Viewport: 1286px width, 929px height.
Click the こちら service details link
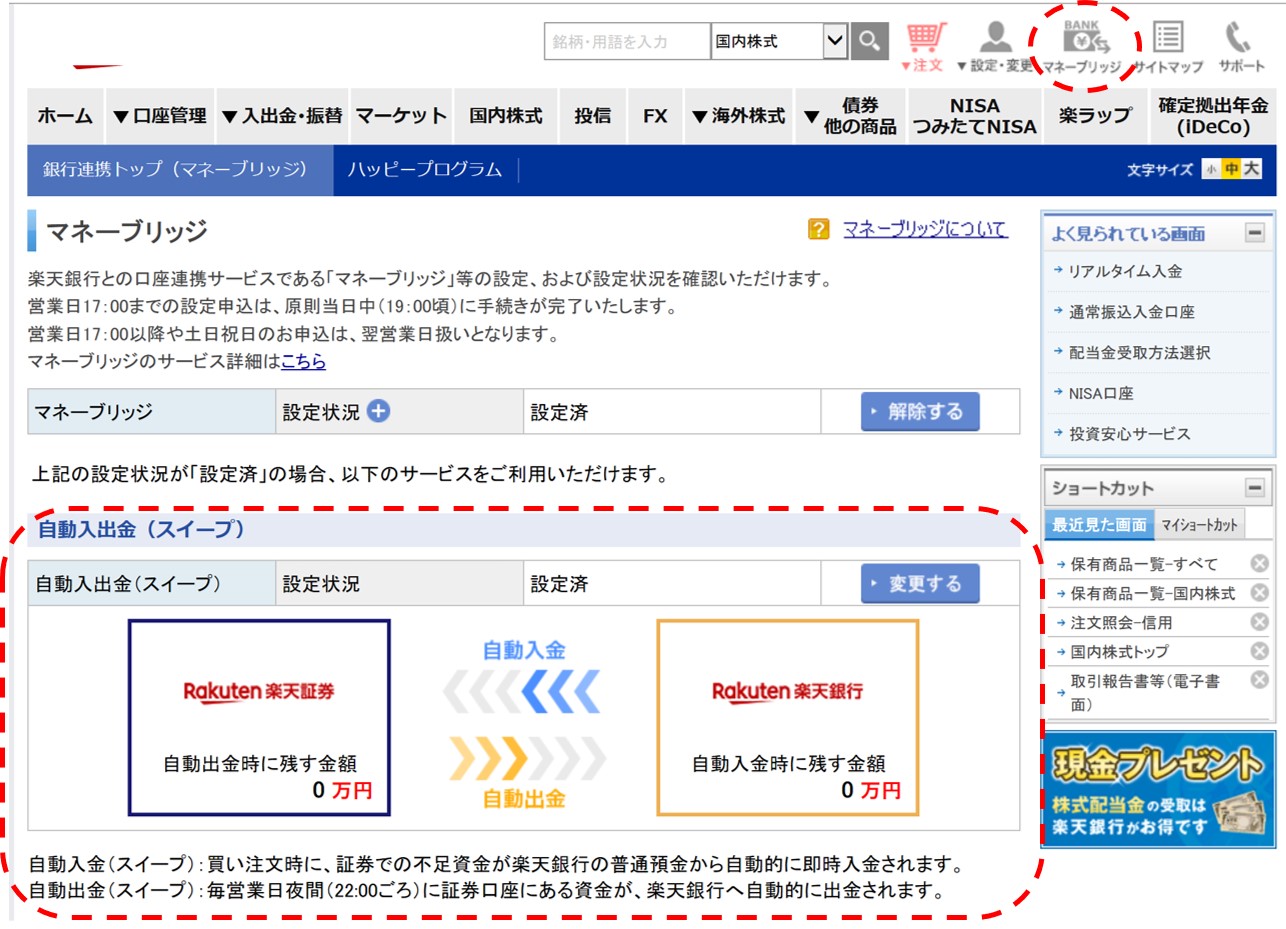(x=304, y=362)
